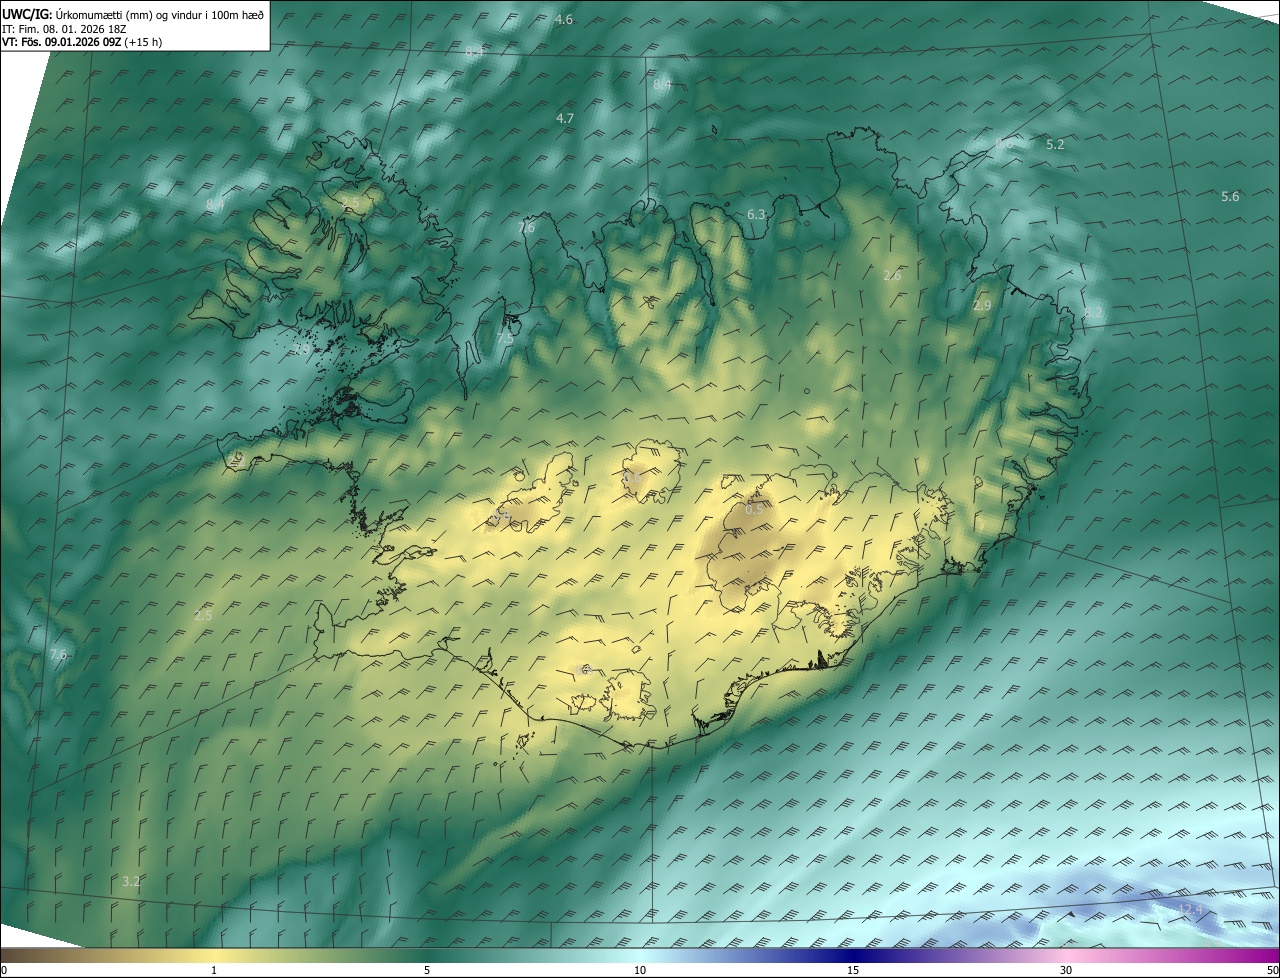Click the 5 tick on the color scale

[x=427, y=970]
